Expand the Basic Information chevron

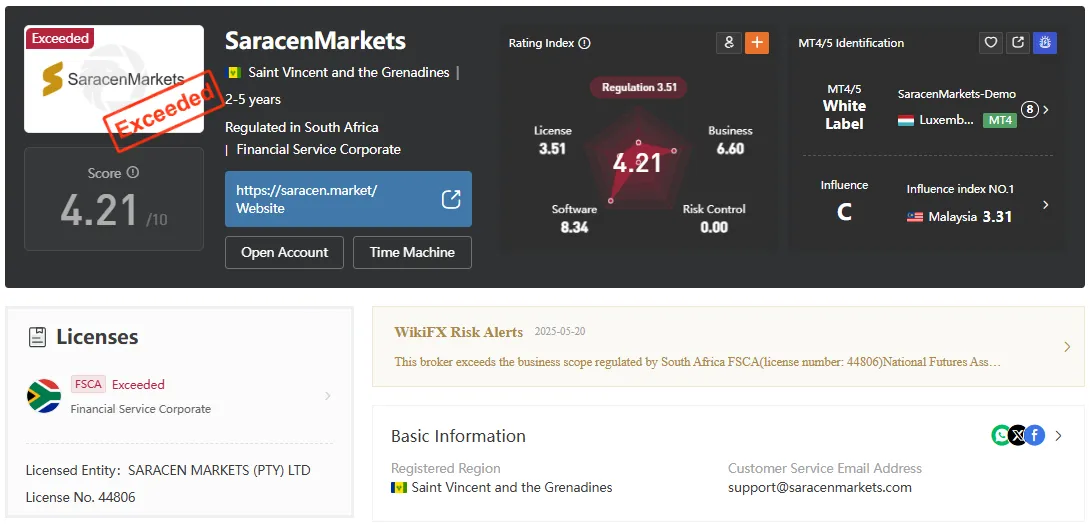pos(1059,436)
